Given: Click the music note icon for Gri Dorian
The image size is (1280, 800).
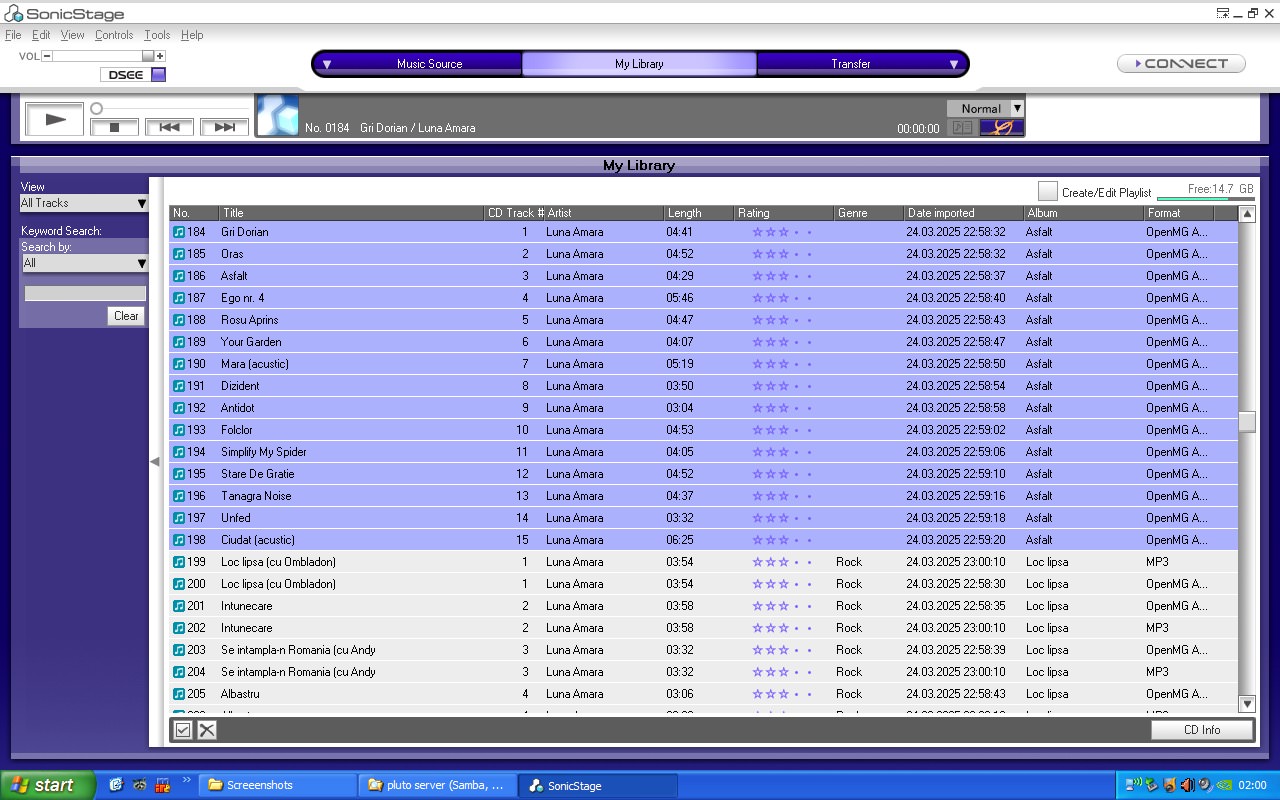Looking at the screenshot, I should 179,232.
